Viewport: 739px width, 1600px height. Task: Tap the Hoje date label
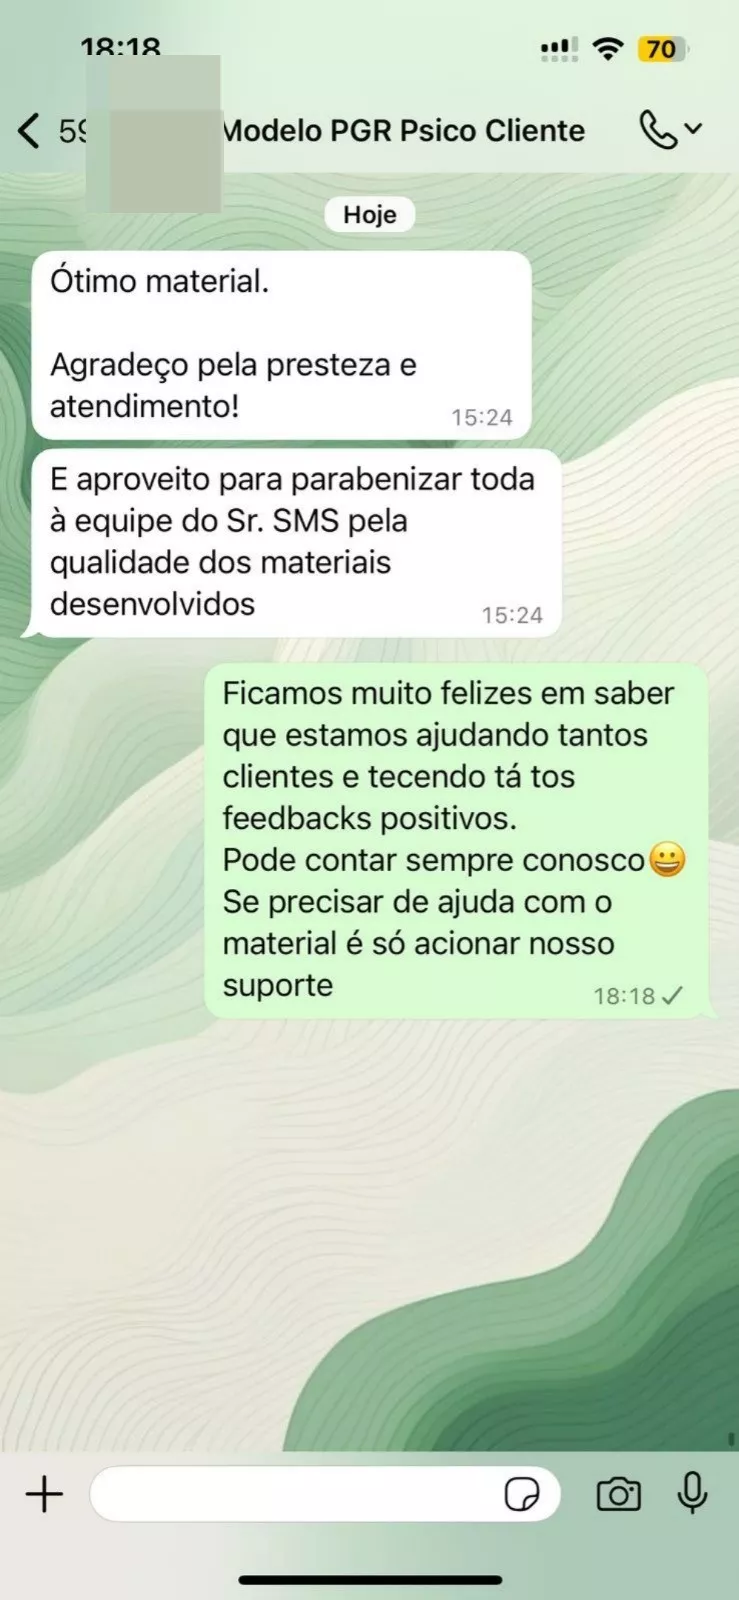pyautogui.click(x=370, y=214)
